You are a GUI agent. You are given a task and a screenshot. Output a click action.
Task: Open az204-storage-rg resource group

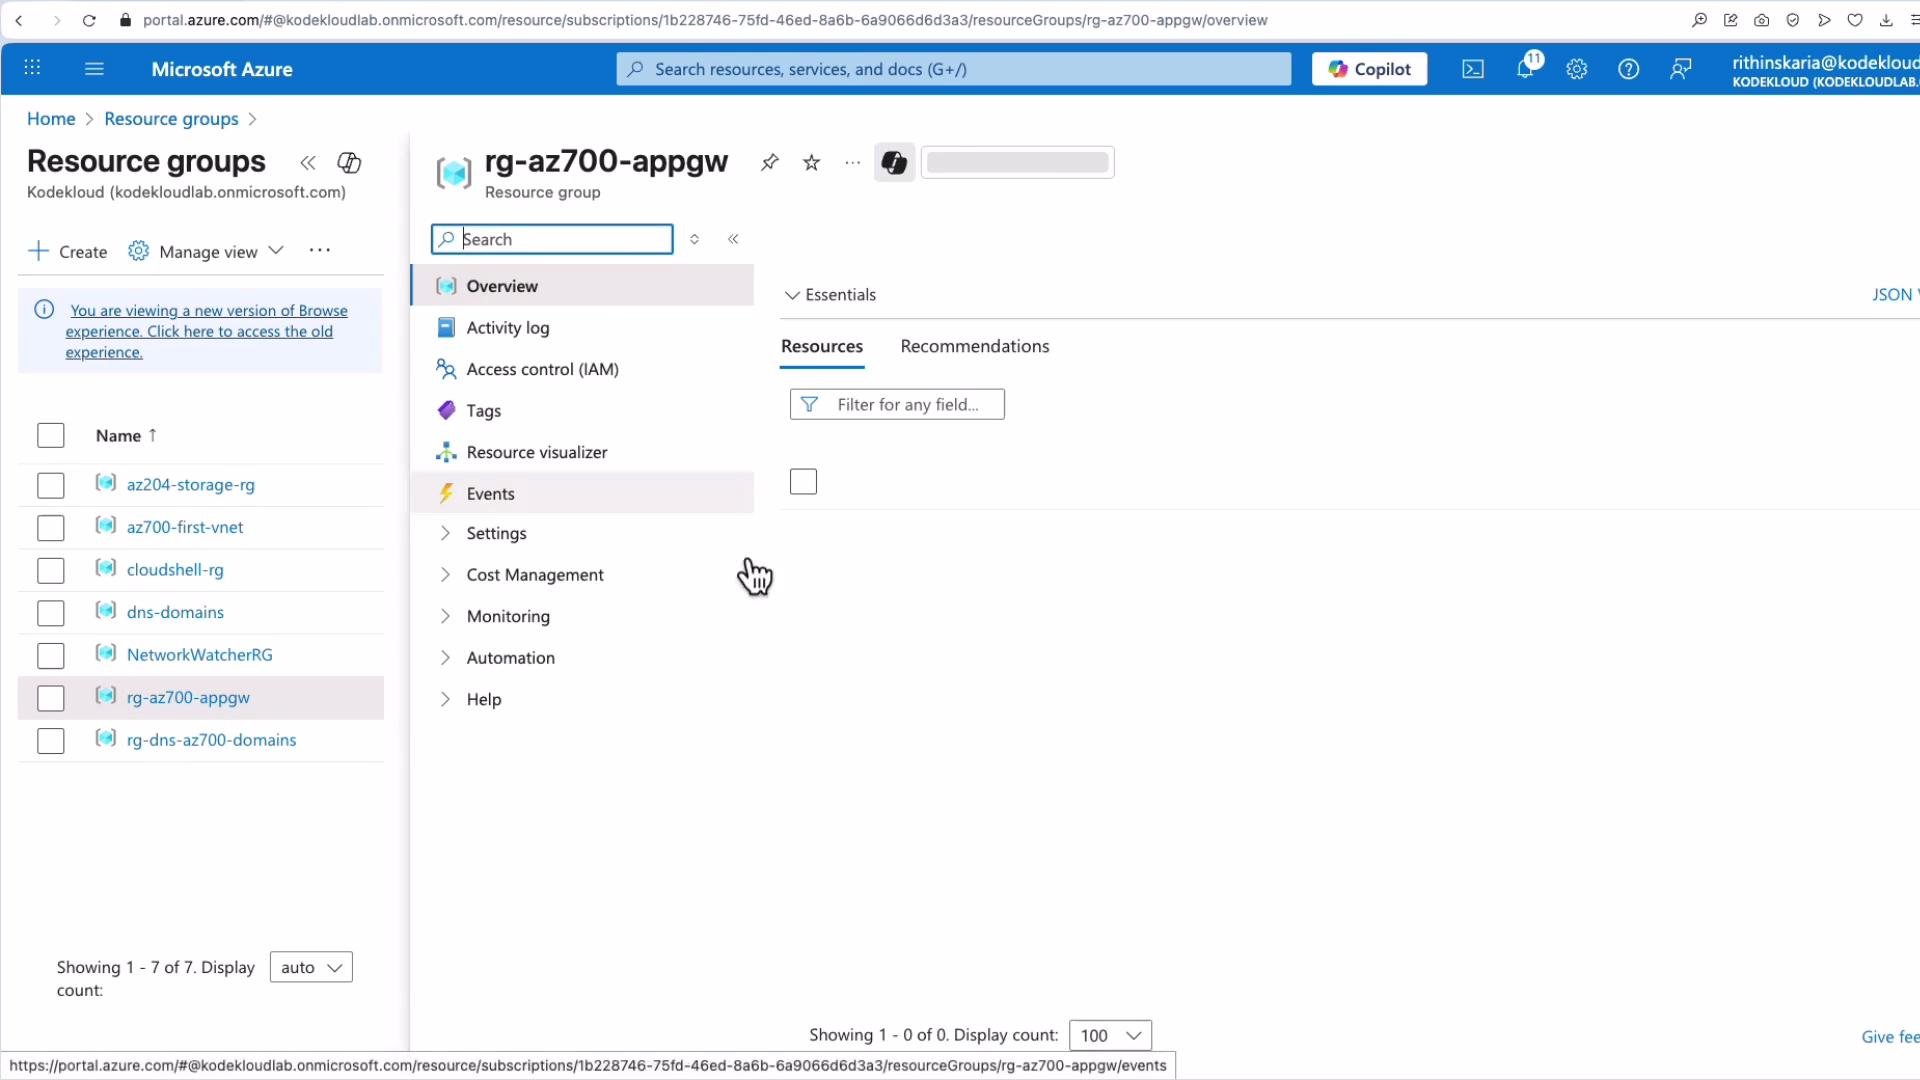tap(190, 485)
